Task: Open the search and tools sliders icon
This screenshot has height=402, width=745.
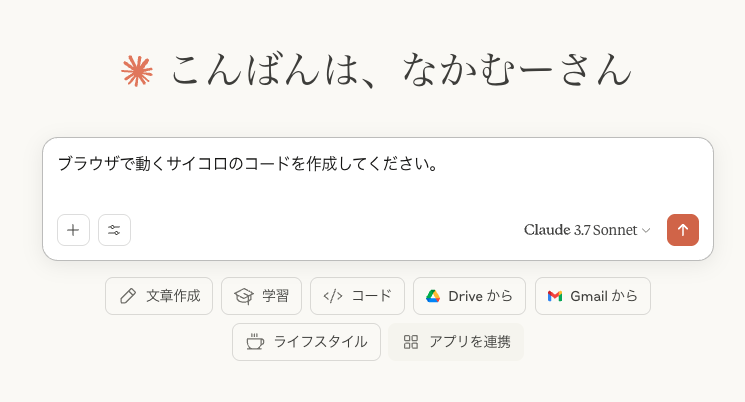Action: [x=114, y=230]
